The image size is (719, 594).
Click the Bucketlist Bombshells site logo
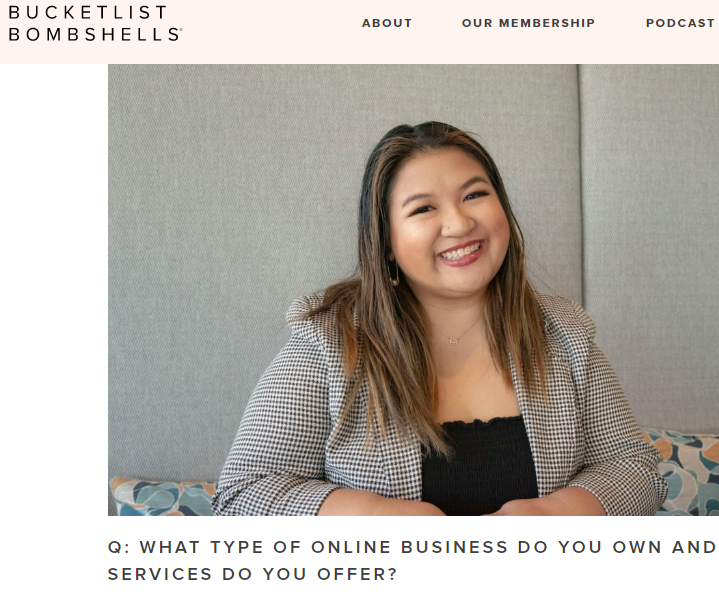95,23
